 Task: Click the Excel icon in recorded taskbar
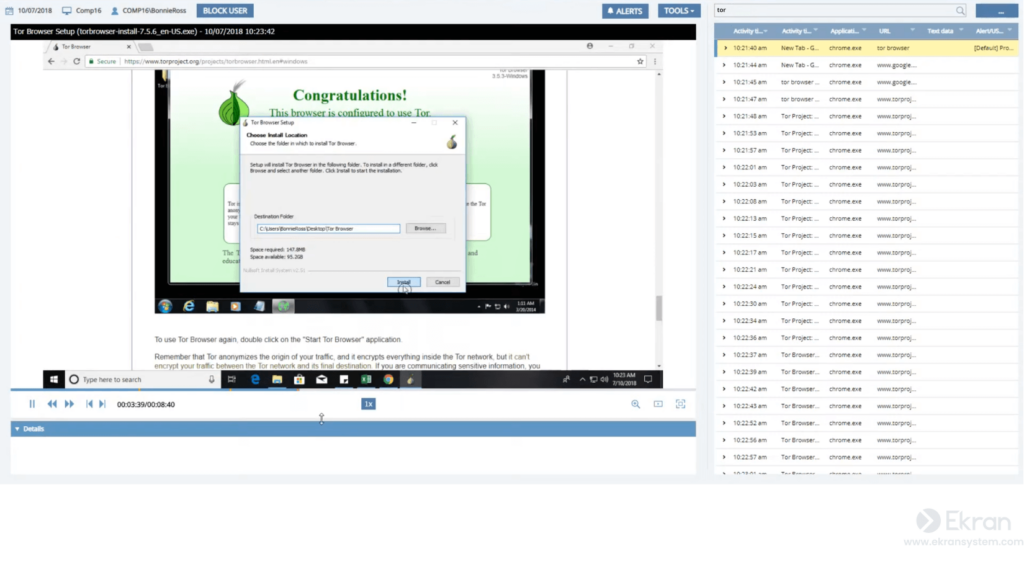(x=366, y=379)
